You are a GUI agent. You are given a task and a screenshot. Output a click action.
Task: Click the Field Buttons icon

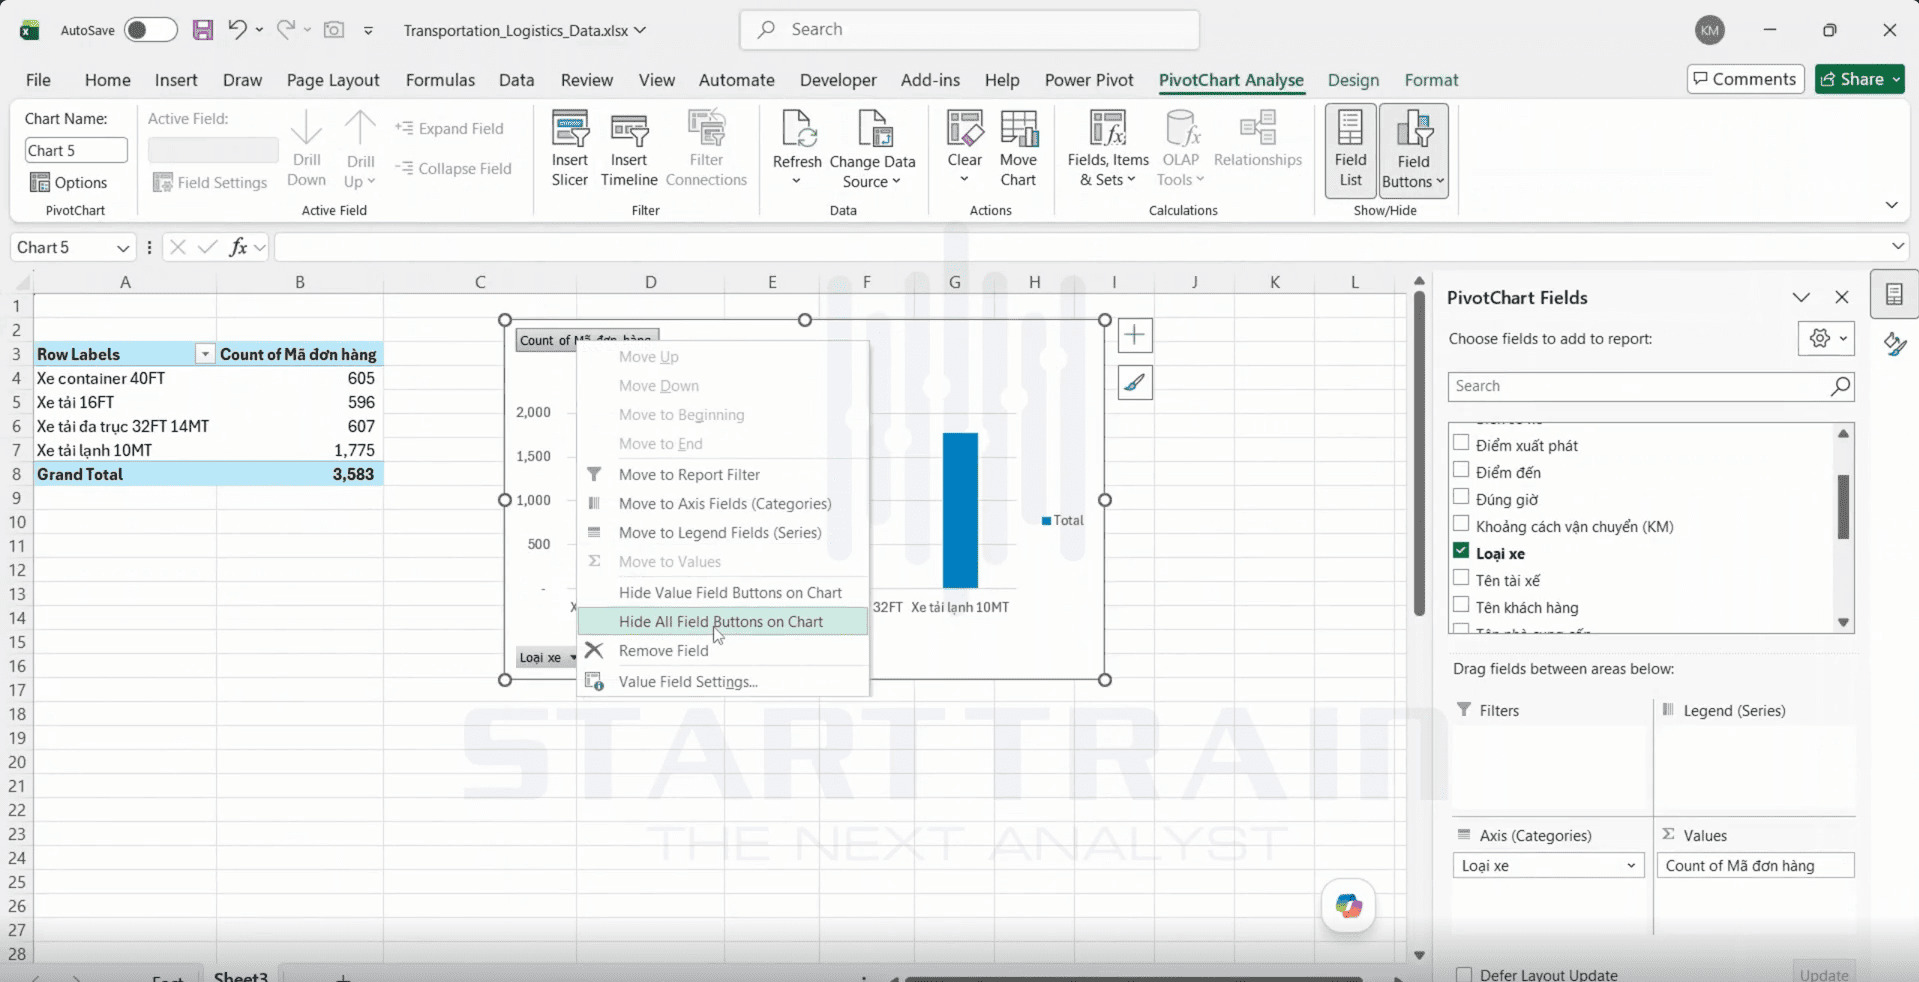1413,130
